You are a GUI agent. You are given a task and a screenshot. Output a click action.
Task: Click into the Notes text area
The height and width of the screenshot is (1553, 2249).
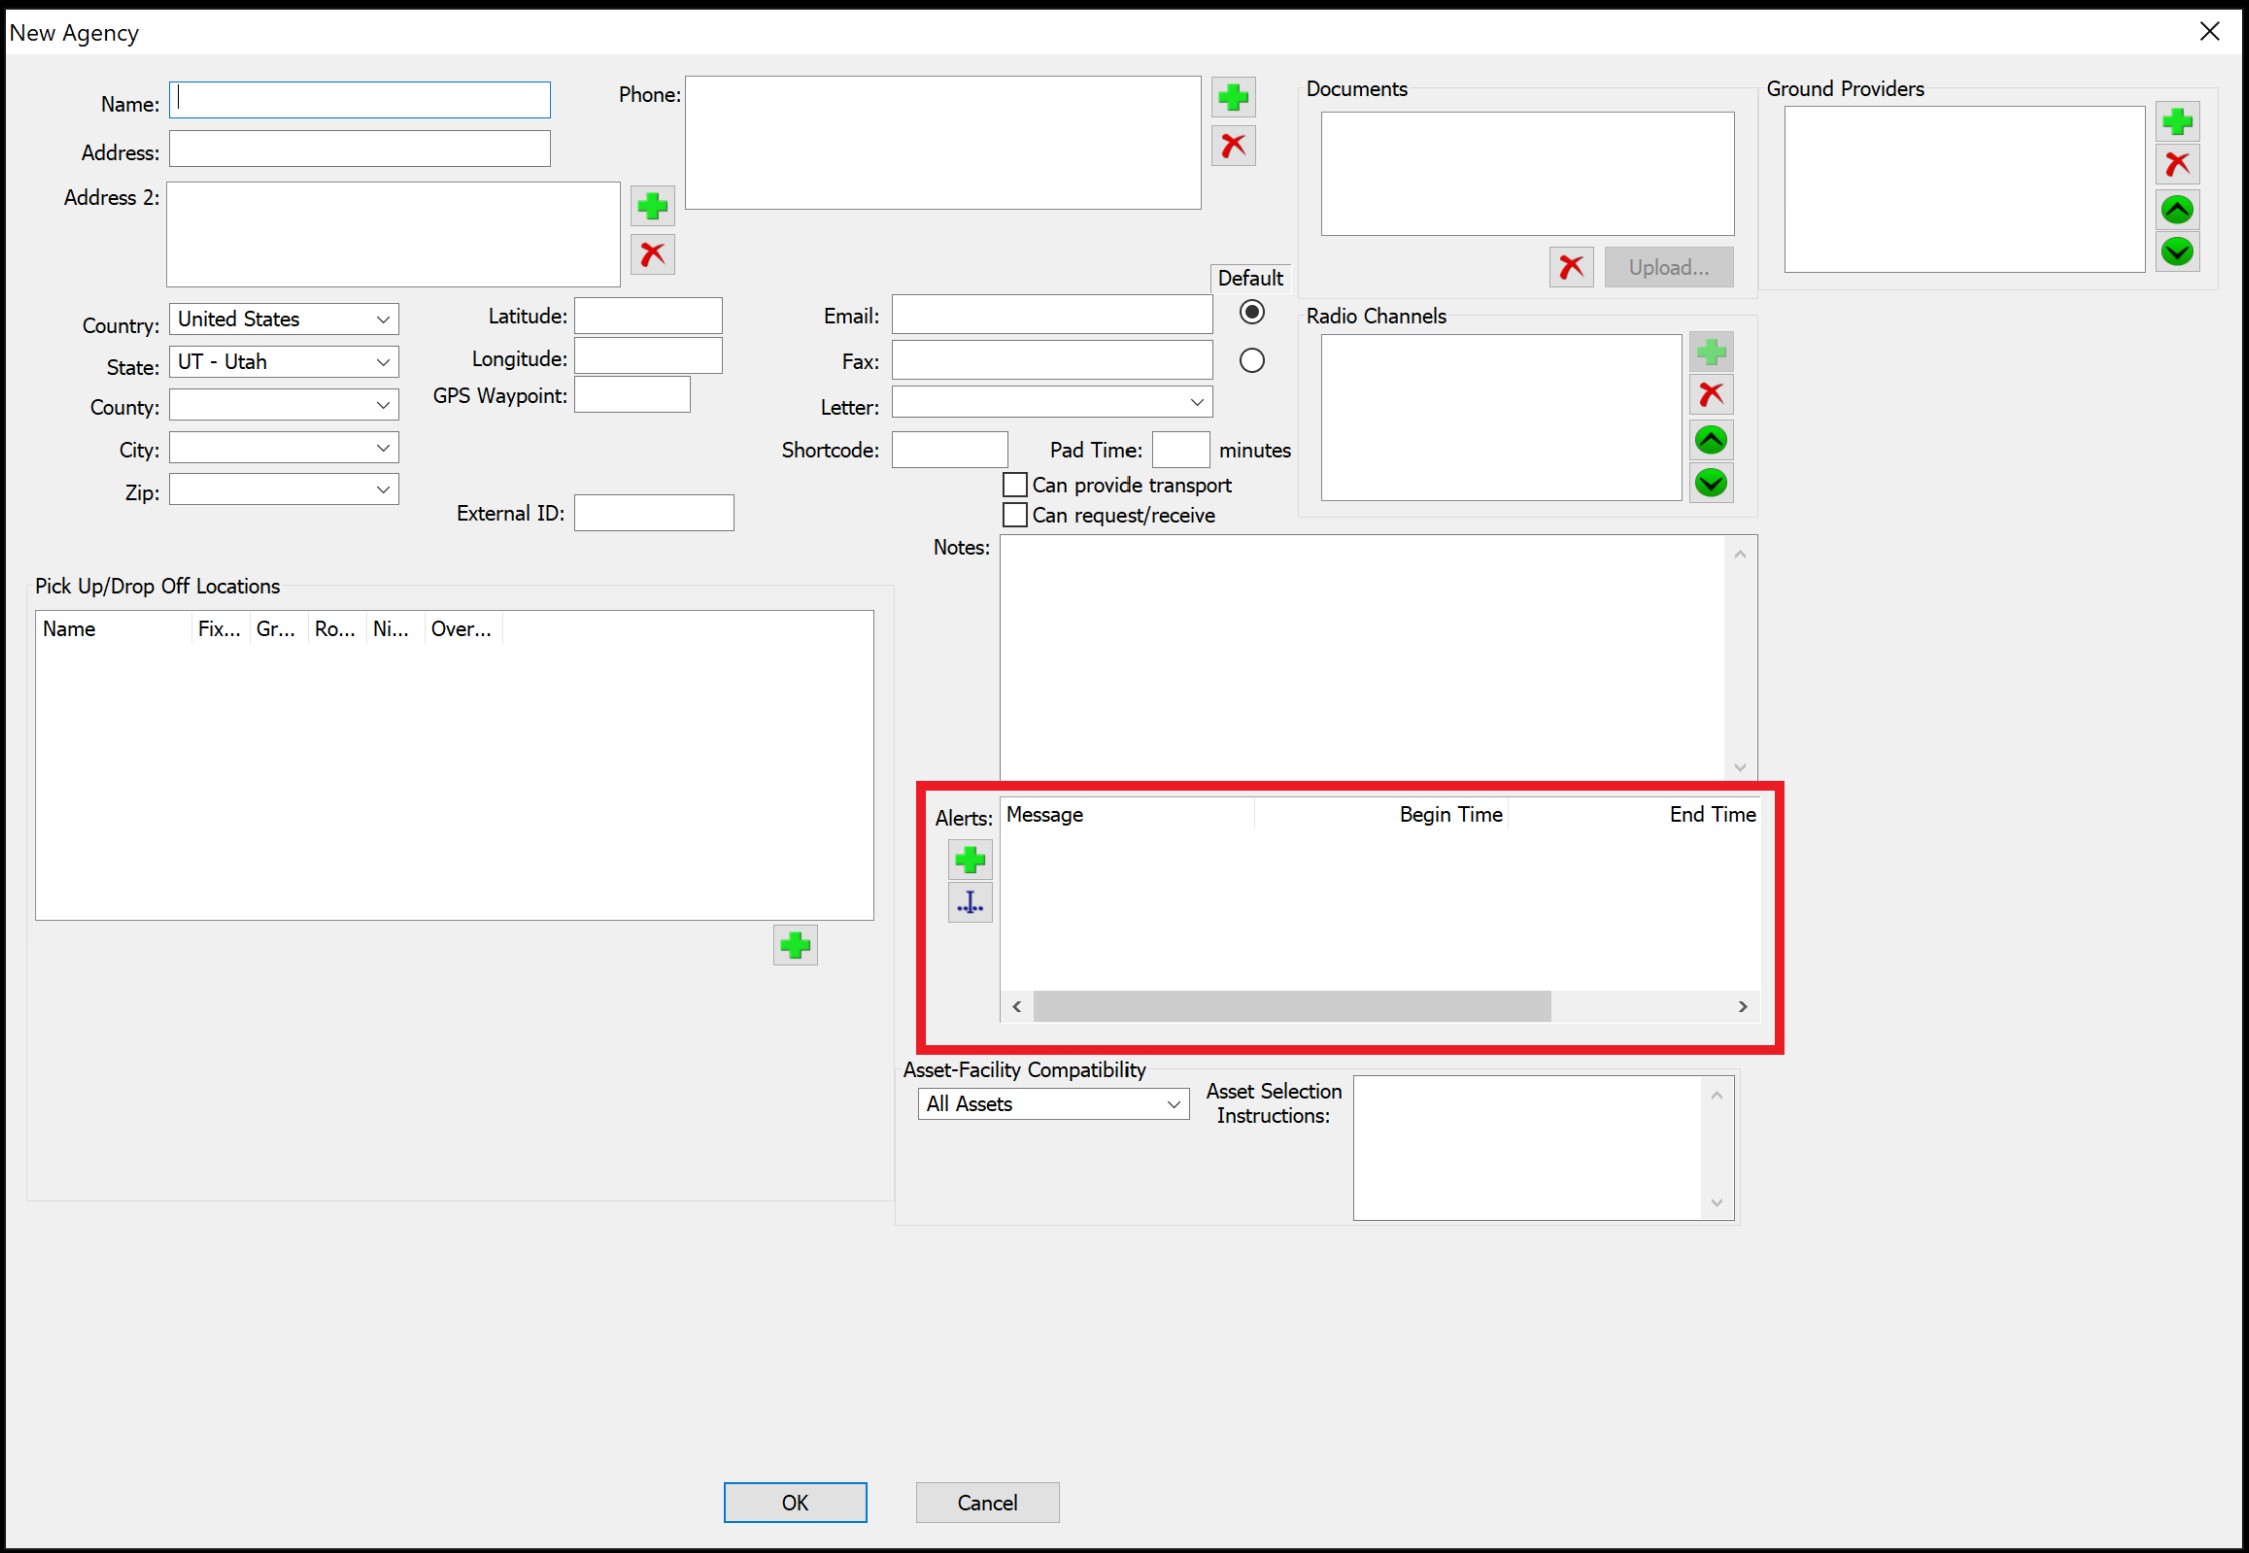(x=1362, y=658)
